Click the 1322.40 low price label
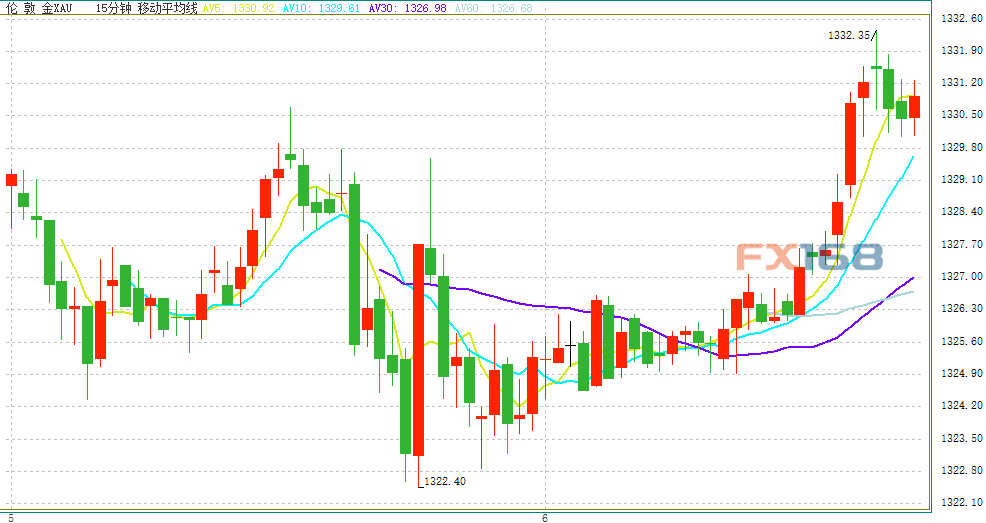The image size is (986, 523). 445,481
